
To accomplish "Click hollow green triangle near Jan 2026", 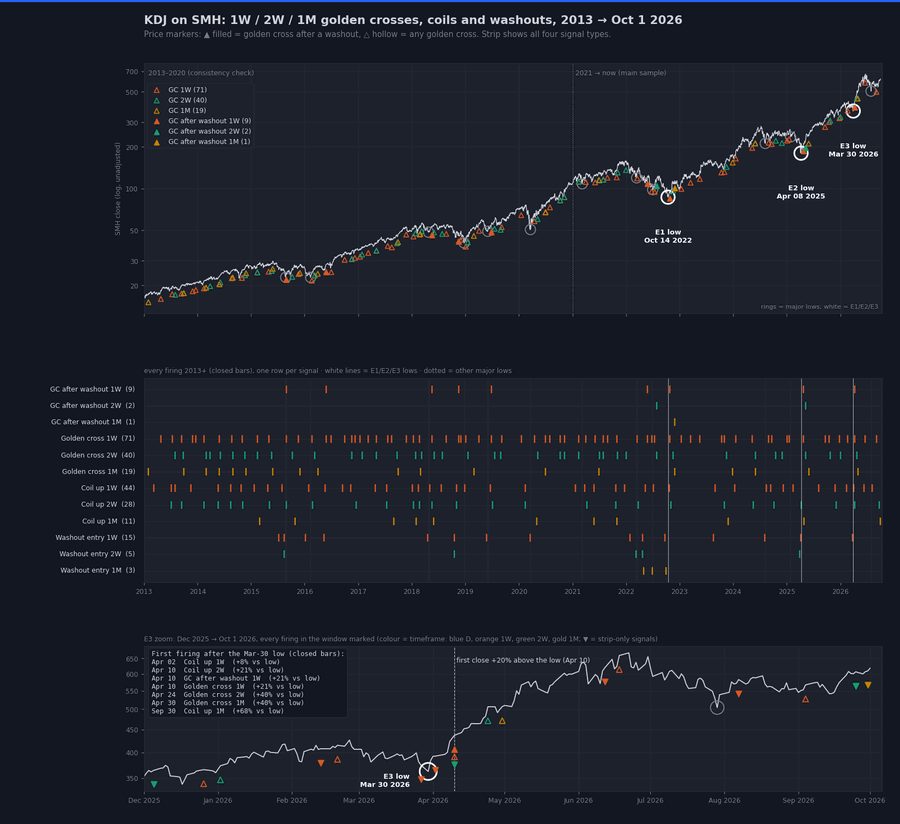I will (220, 780).
